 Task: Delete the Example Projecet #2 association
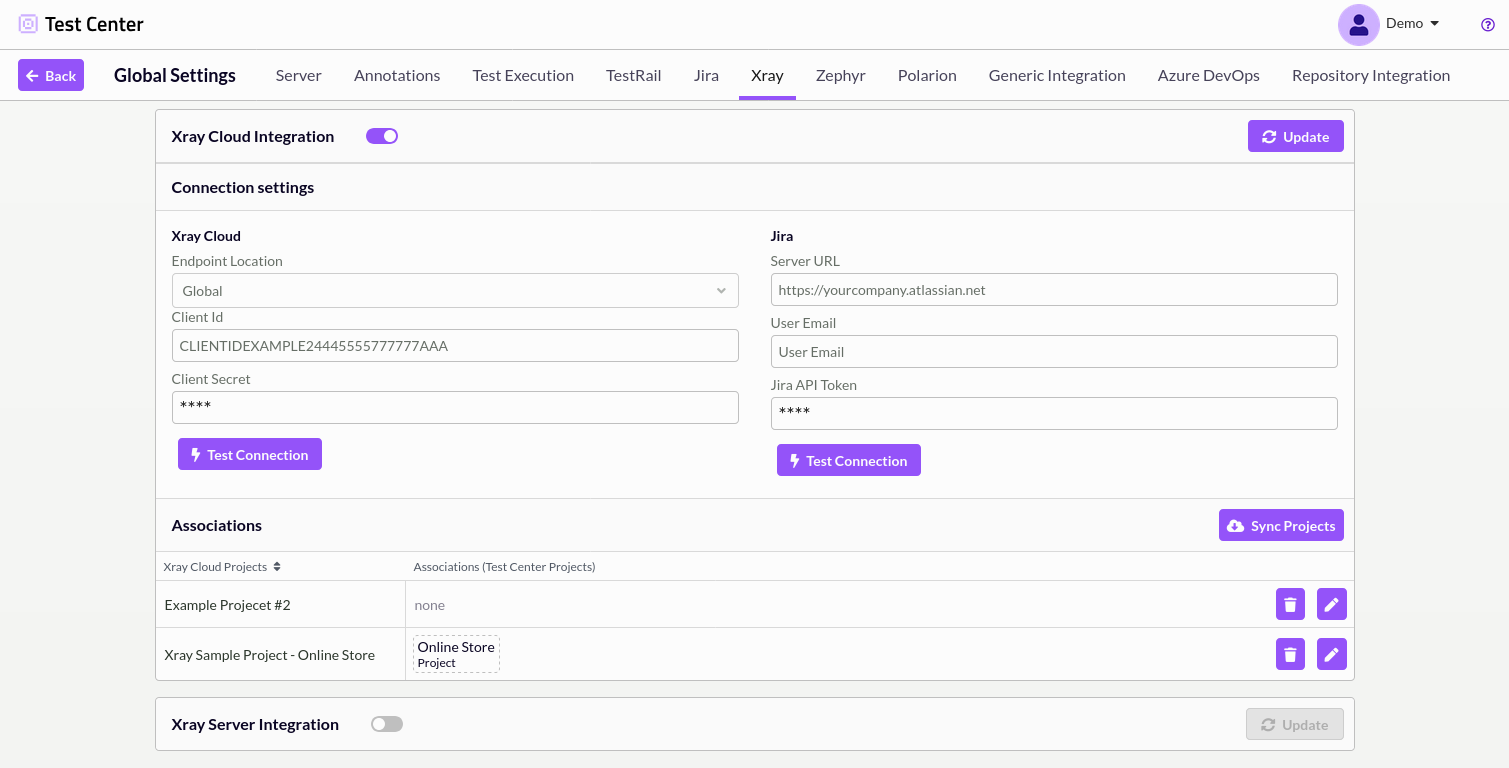(1290, 604)
